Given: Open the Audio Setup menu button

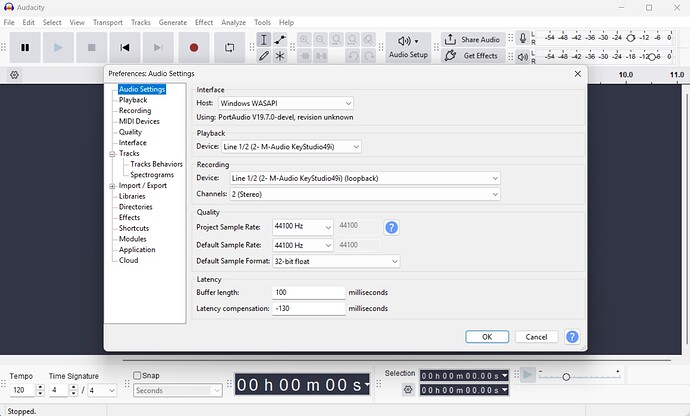Looking at the screenshot, I should point(408,48).
